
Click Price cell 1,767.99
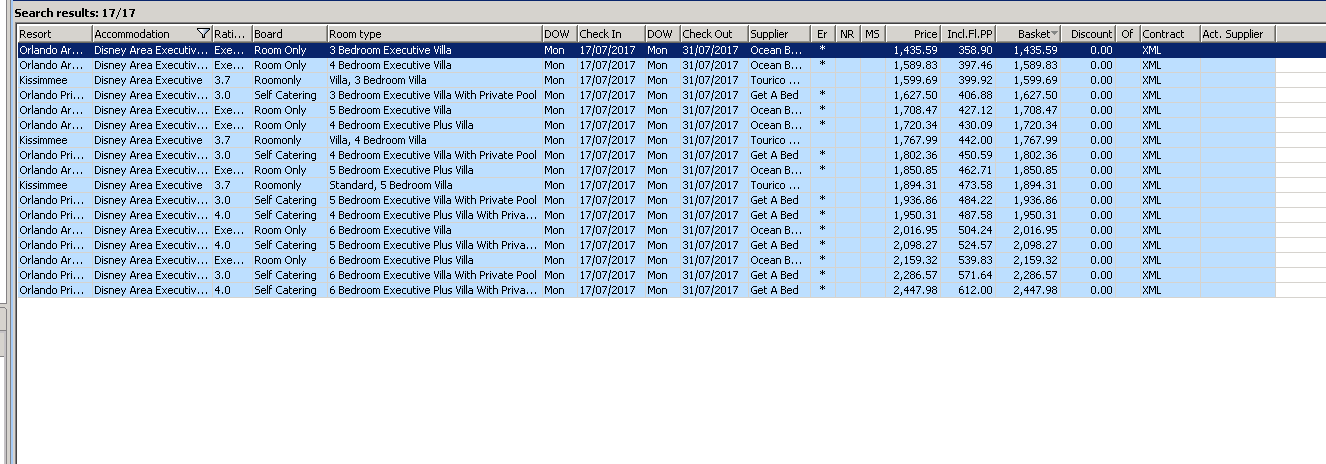[913, 140]
